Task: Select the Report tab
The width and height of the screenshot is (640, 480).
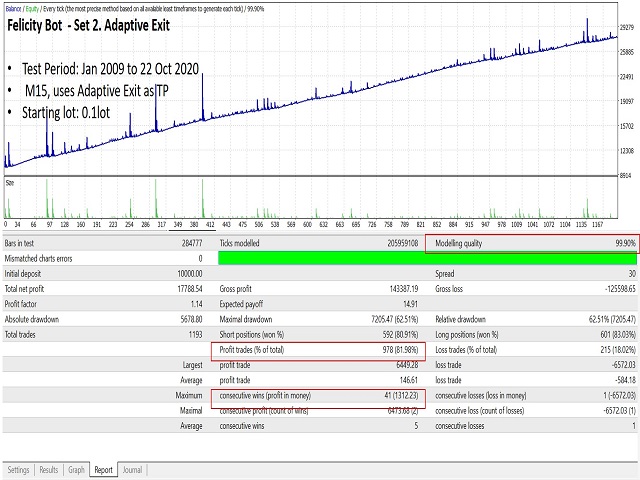Action: pyautogui.click(x=103, y=470)
